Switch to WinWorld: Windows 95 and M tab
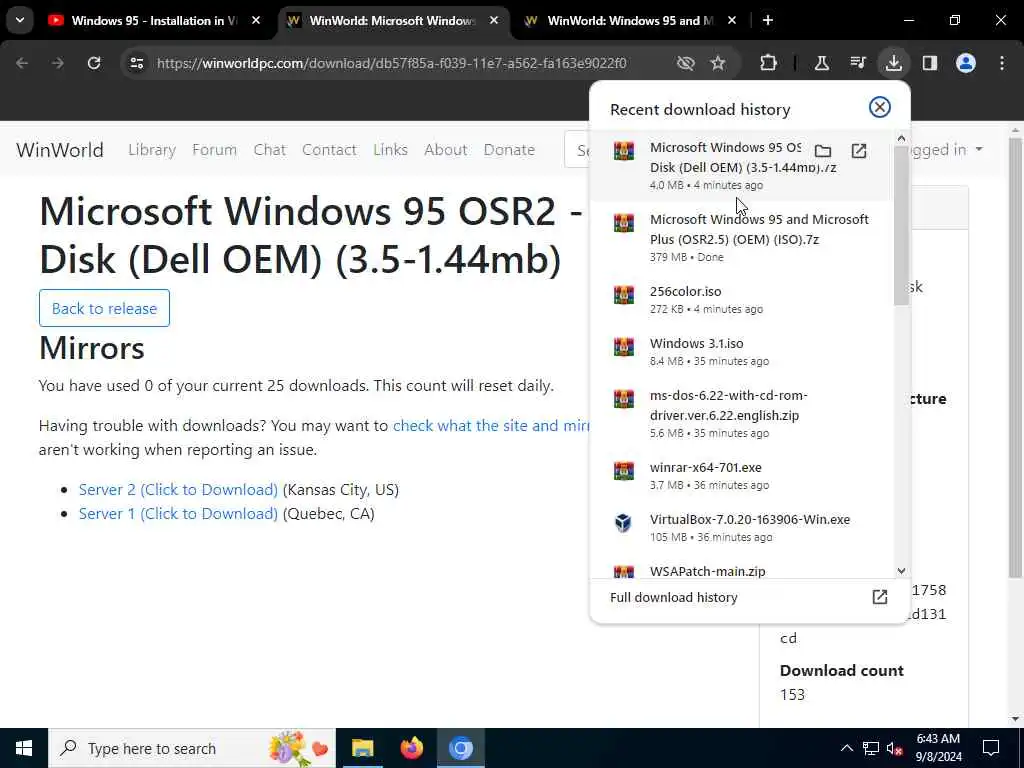The image size is (1024, 768). click(630, 21)
